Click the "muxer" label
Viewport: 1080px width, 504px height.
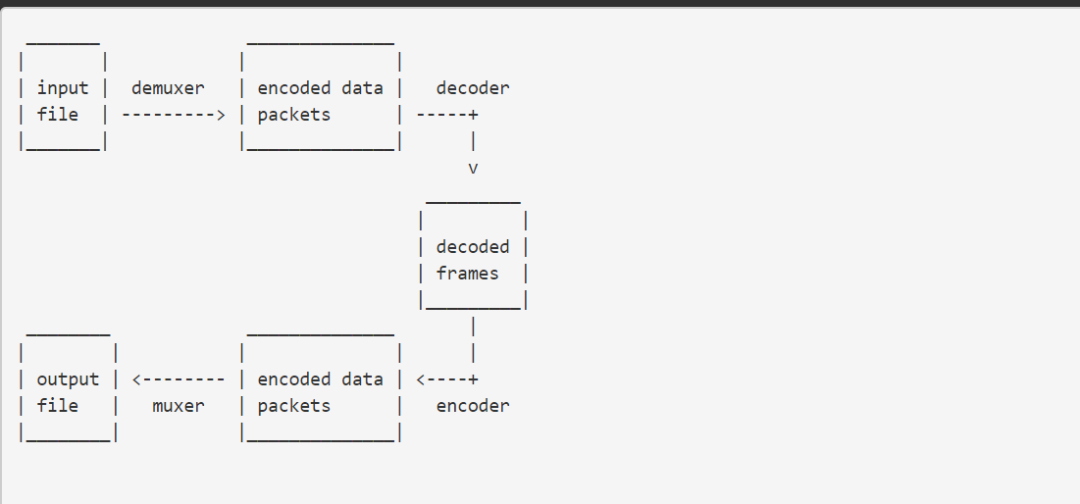pyautogui.click(x=178, y=405)
